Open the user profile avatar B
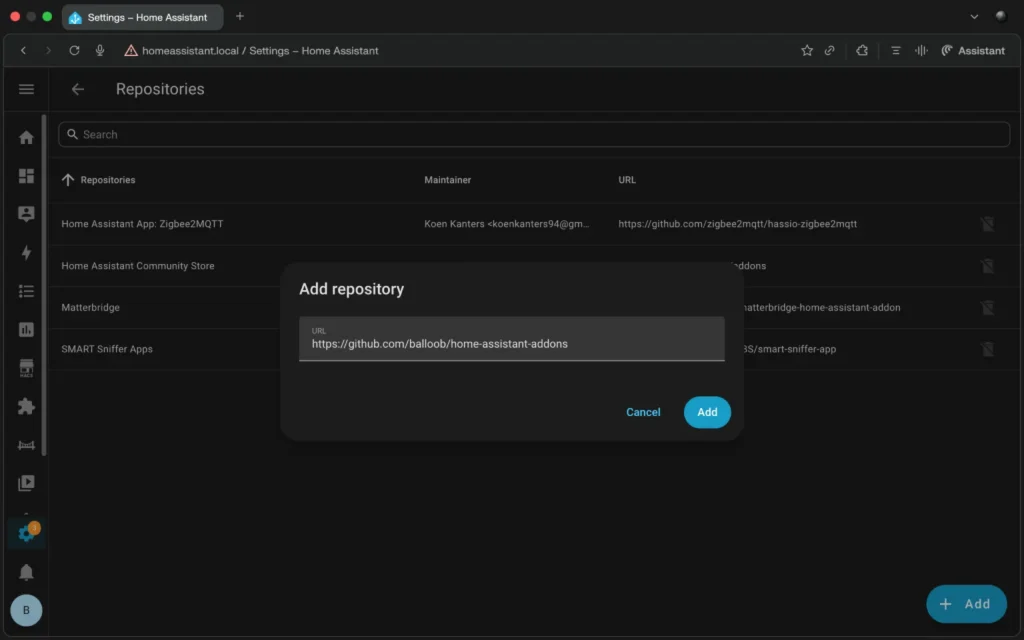Screen dimensions: 1024x640 26,610
